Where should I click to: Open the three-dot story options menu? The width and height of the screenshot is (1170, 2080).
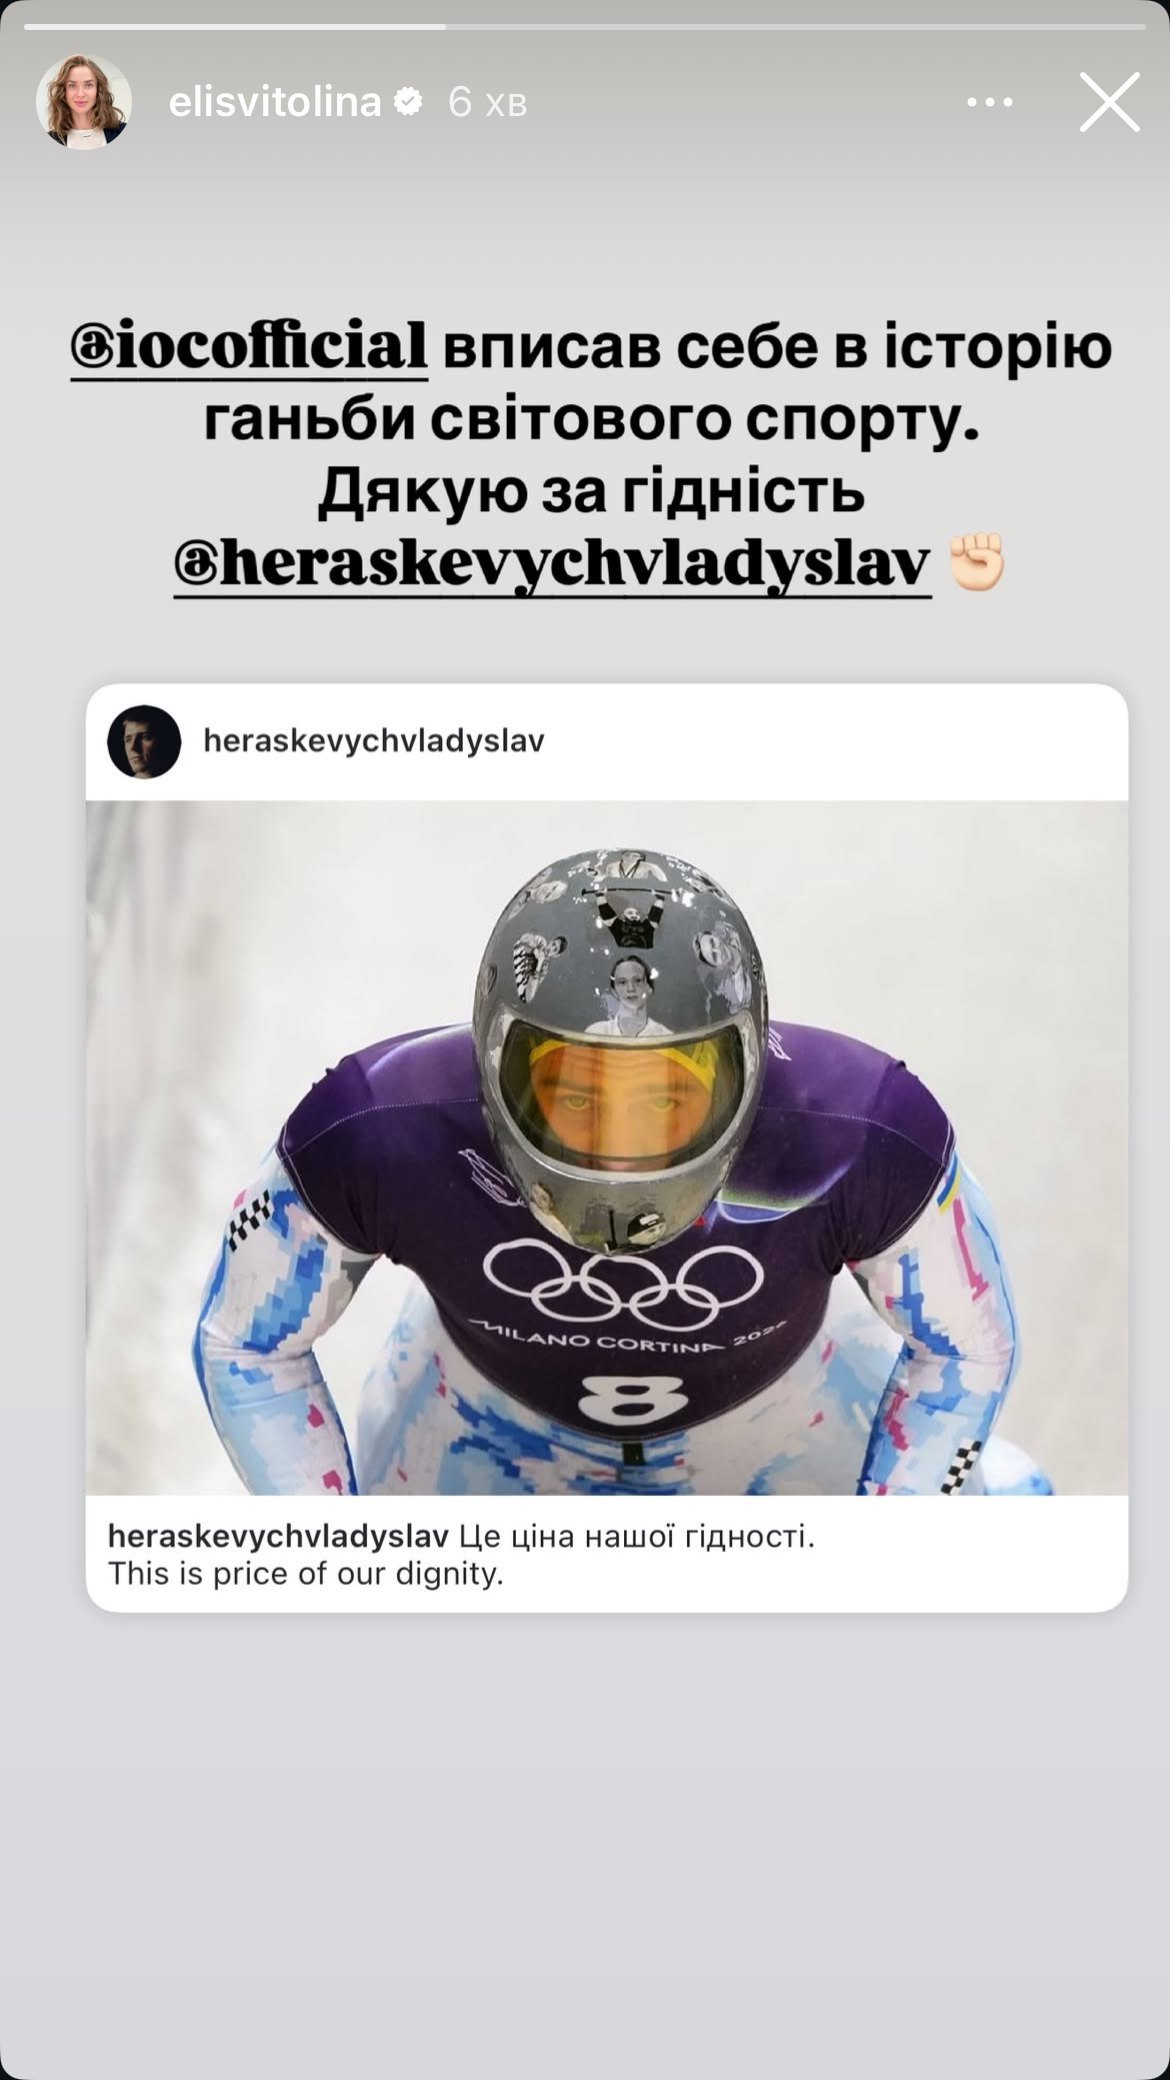point(990,102)
